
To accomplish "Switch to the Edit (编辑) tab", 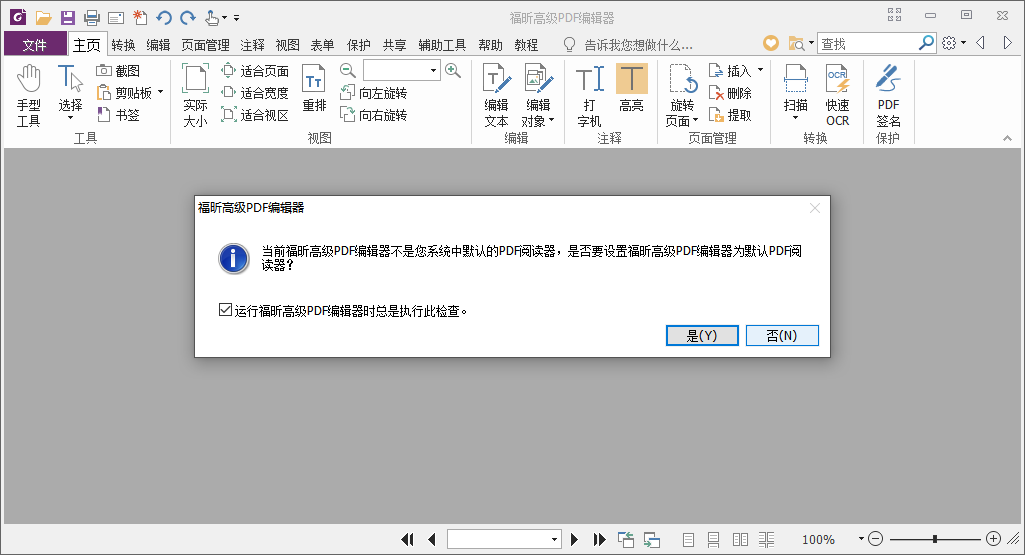I will click(158, 44).
